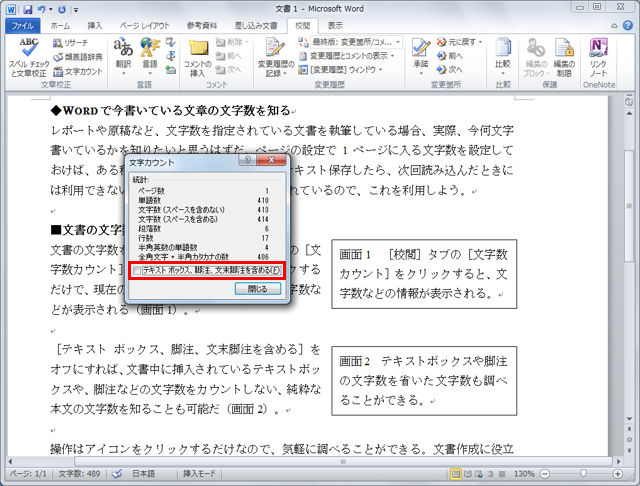Viewport: 640px width, 486px height.
Task: Open the Undo history dropdown arrow
Action: 51,9
